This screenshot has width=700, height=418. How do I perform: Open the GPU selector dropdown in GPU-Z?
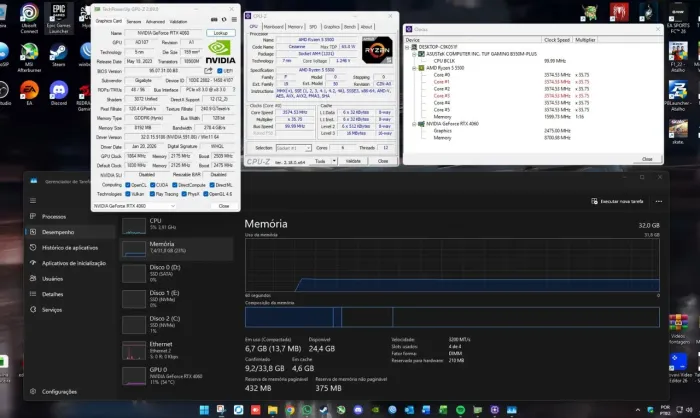(134, 206)
